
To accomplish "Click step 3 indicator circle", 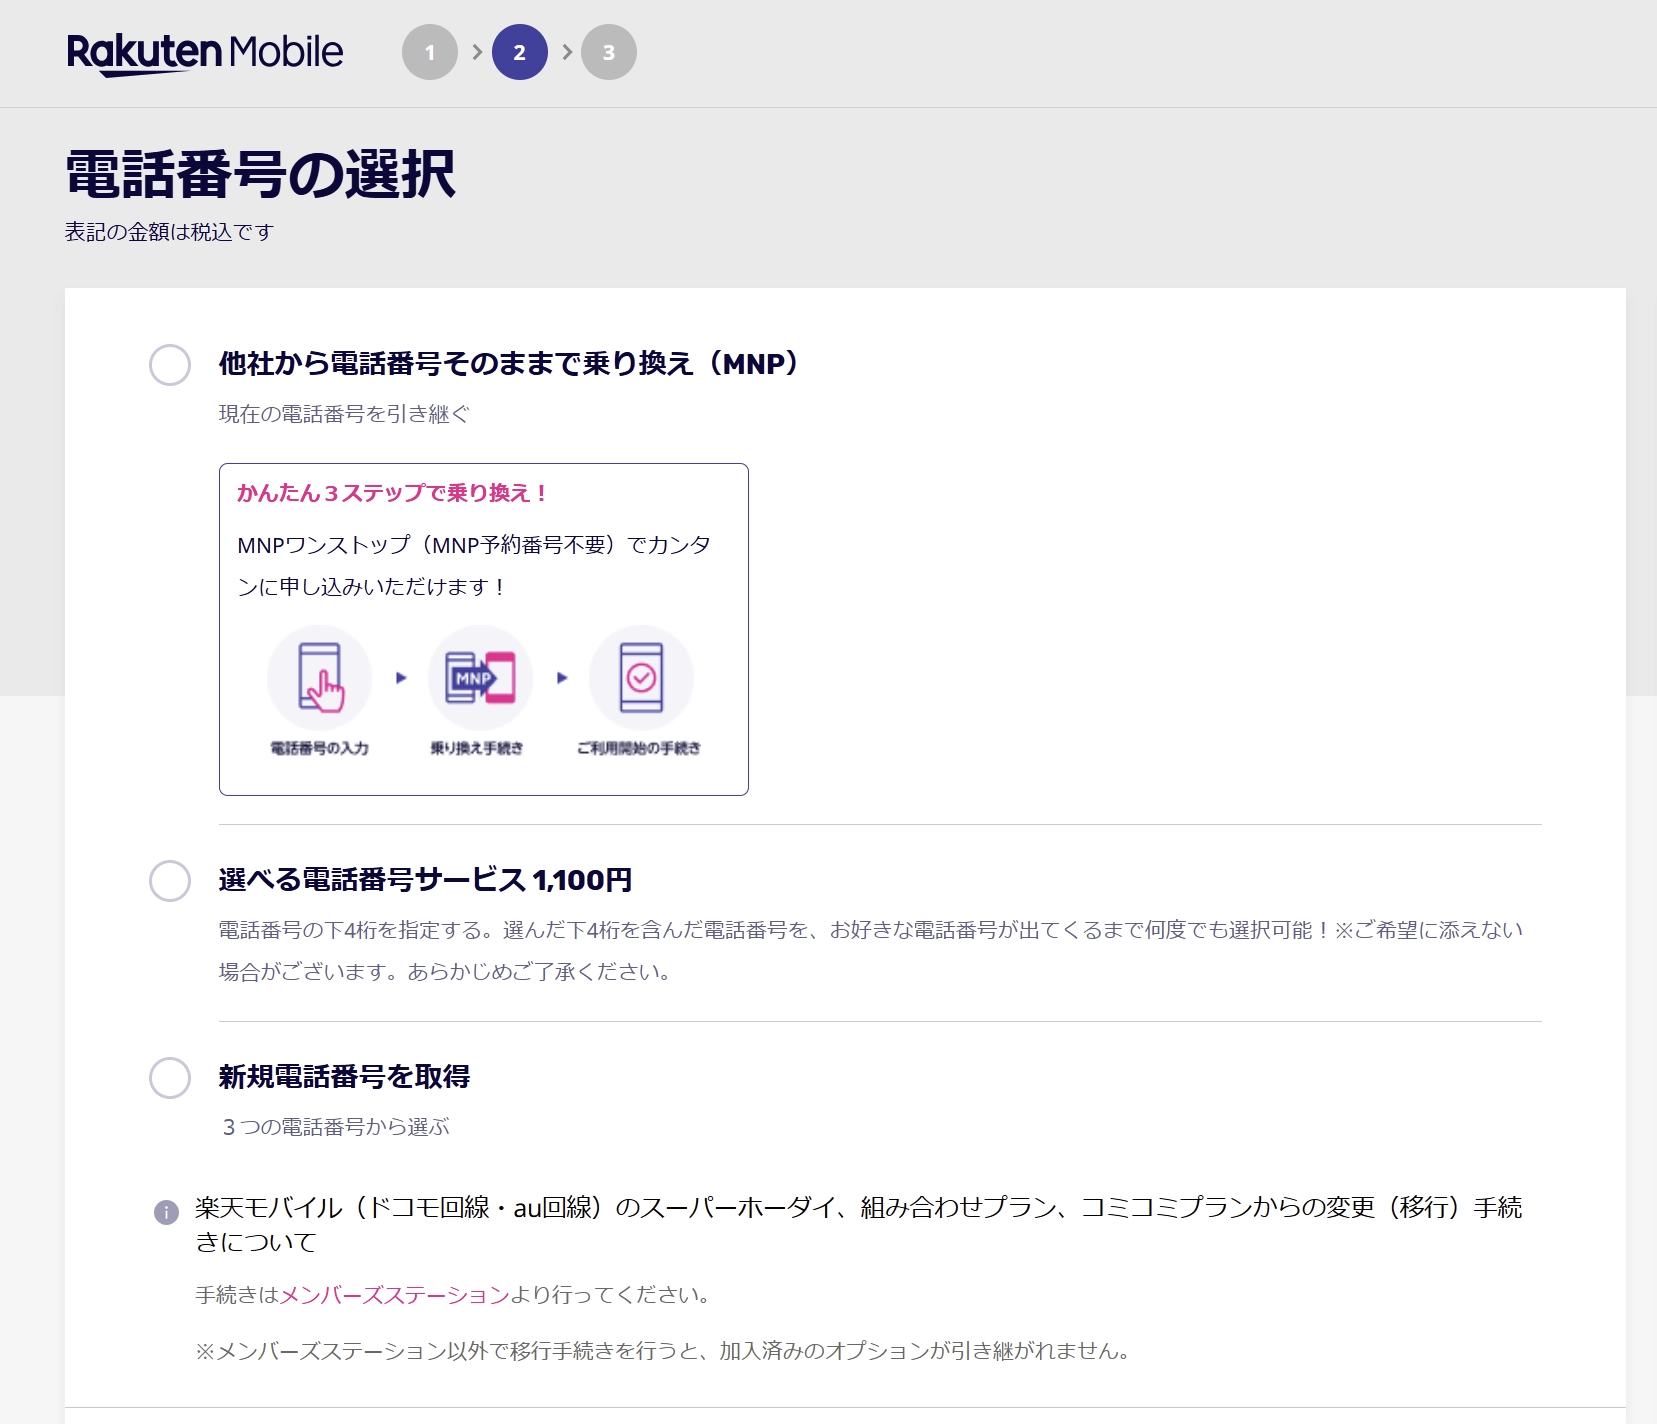I will [609, 52].
